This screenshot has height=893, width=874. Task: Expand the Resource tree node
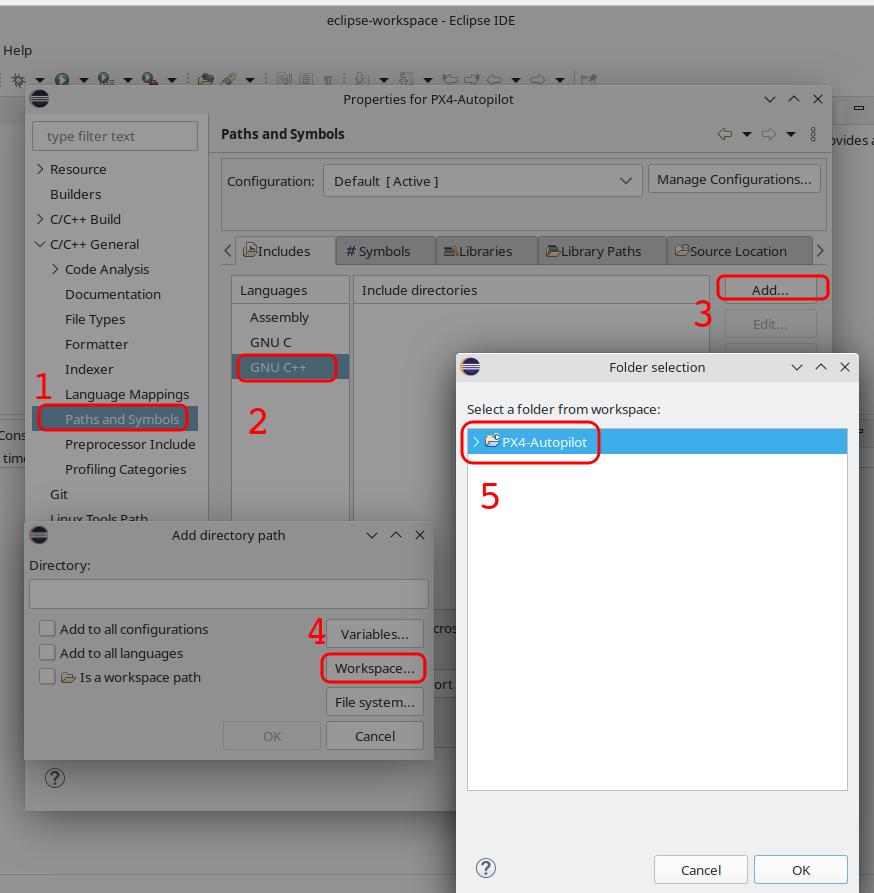point(40,169)
